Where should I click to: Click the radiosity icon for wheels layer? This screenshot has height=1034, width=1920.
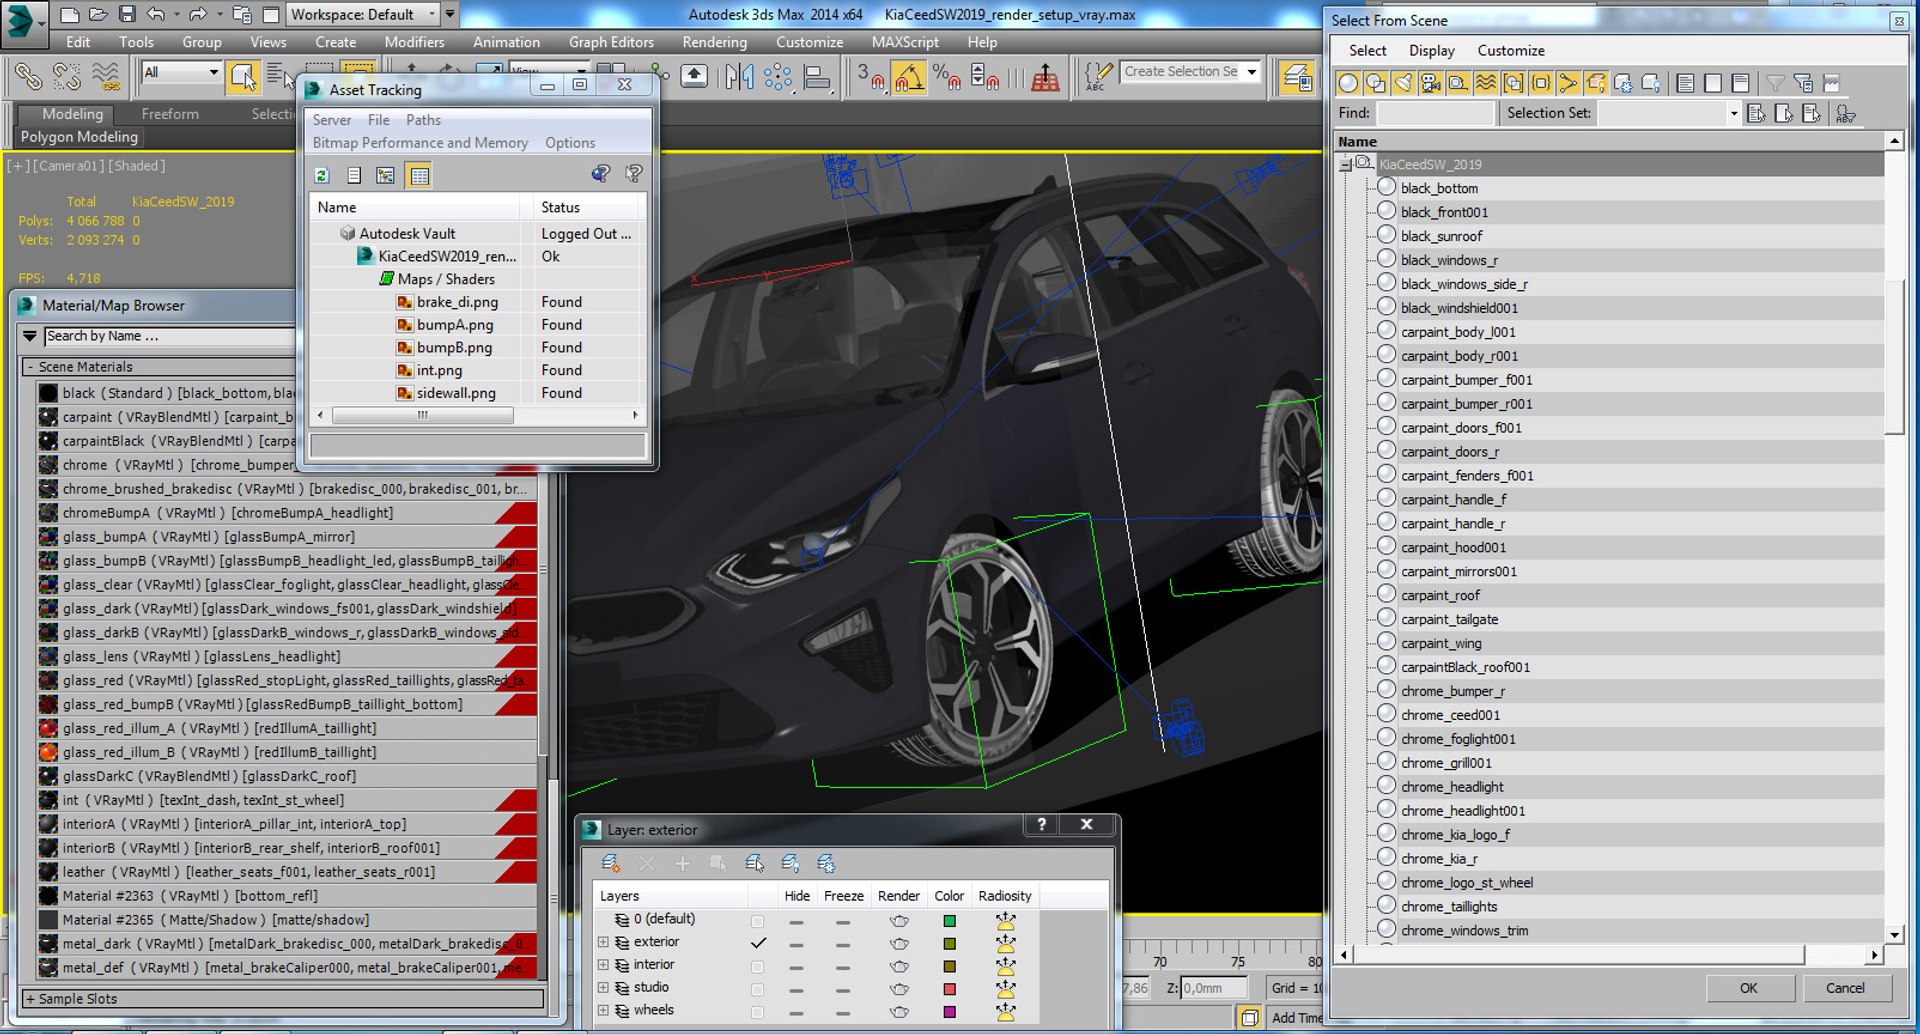click(1005, 1011)
